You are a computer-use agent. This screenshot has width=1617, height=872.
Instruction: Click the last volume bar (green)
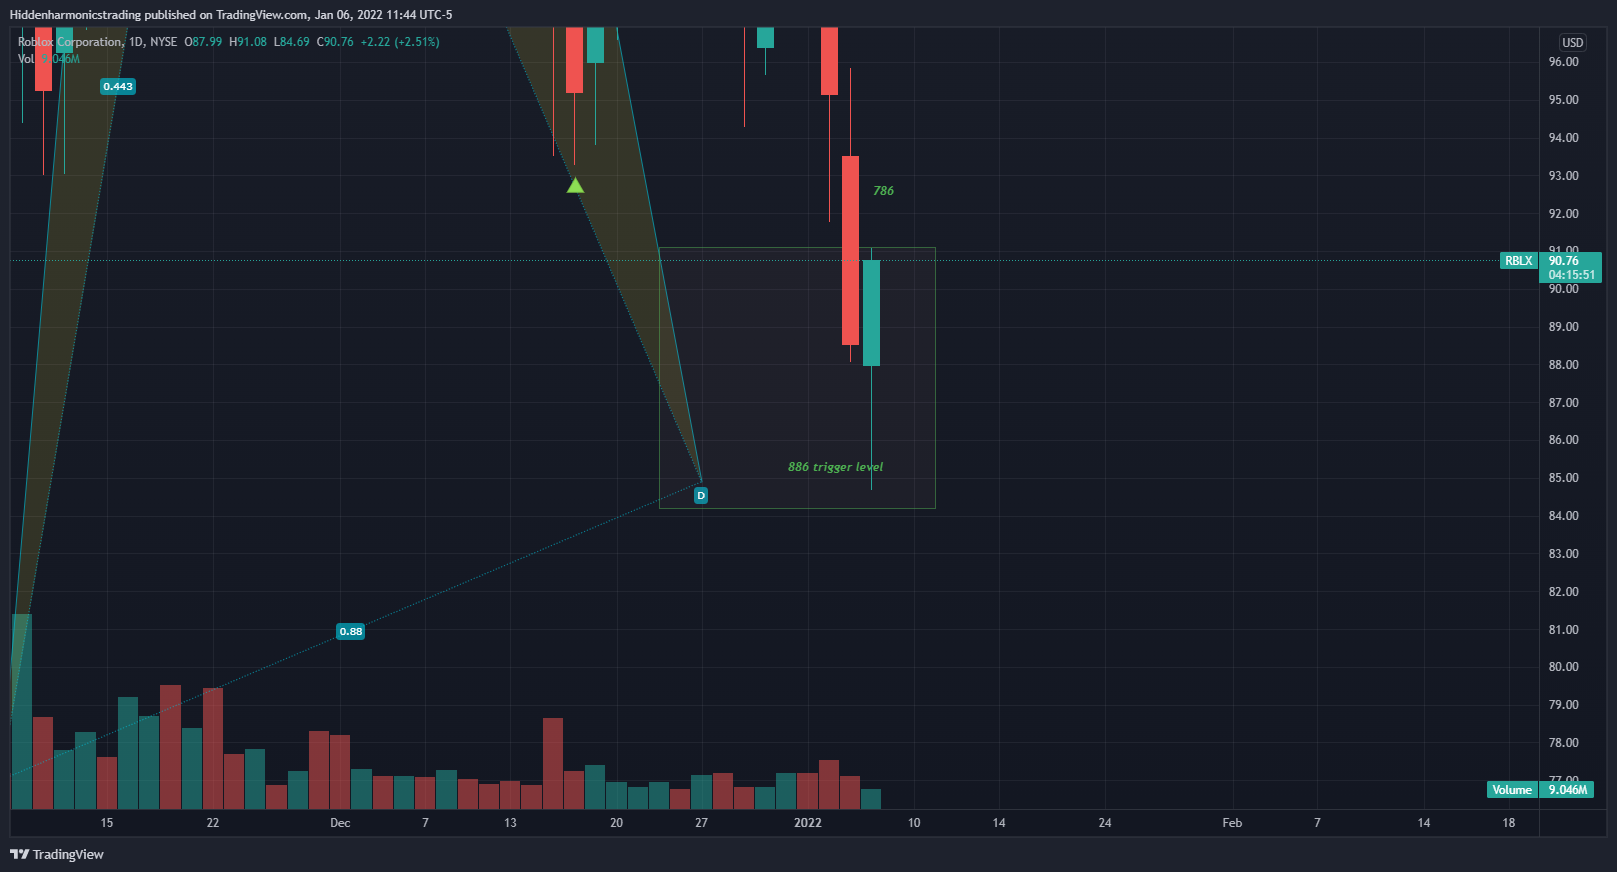click(x=871, y=799)
